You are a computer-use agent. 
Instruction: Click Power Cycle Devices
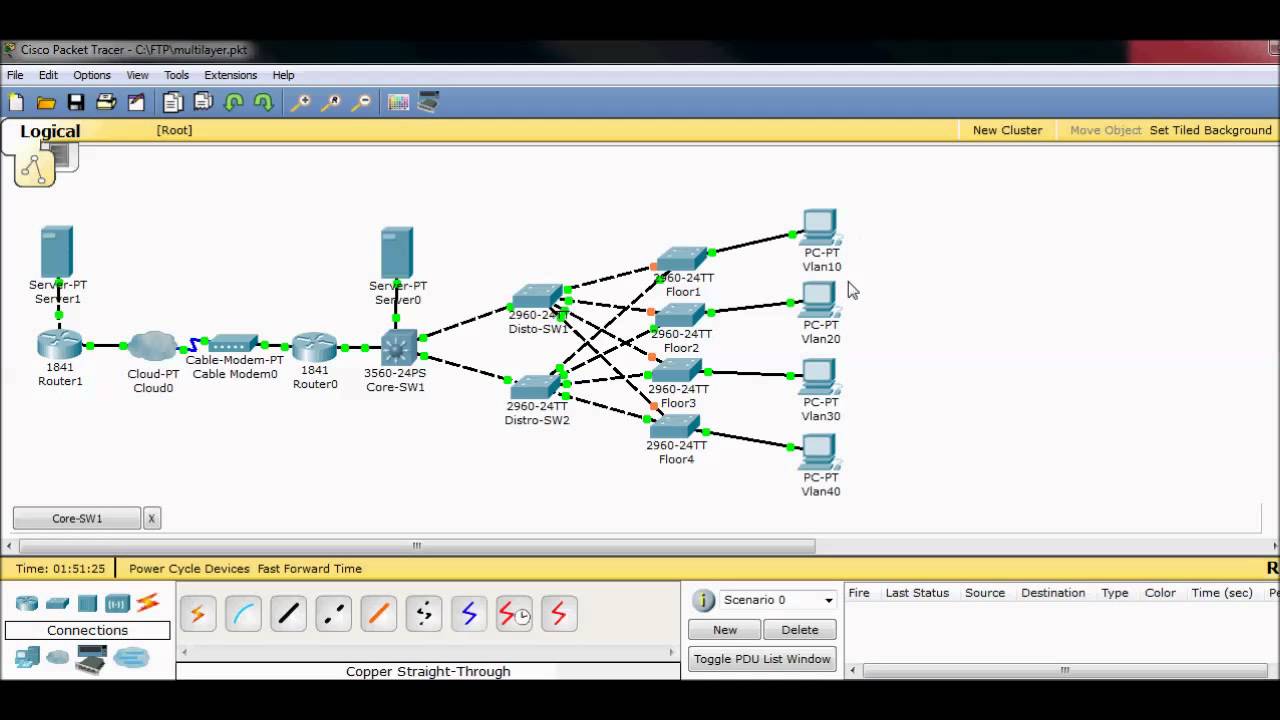pos(189,568)
